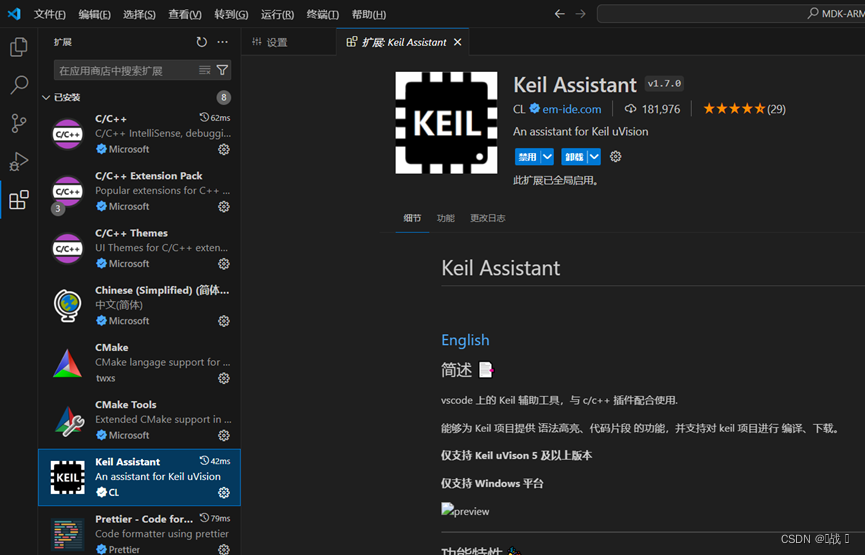This screenshot has width=865, height=555.
Task: Select C/C++ extension in installed list
Action: pos(140,134)
